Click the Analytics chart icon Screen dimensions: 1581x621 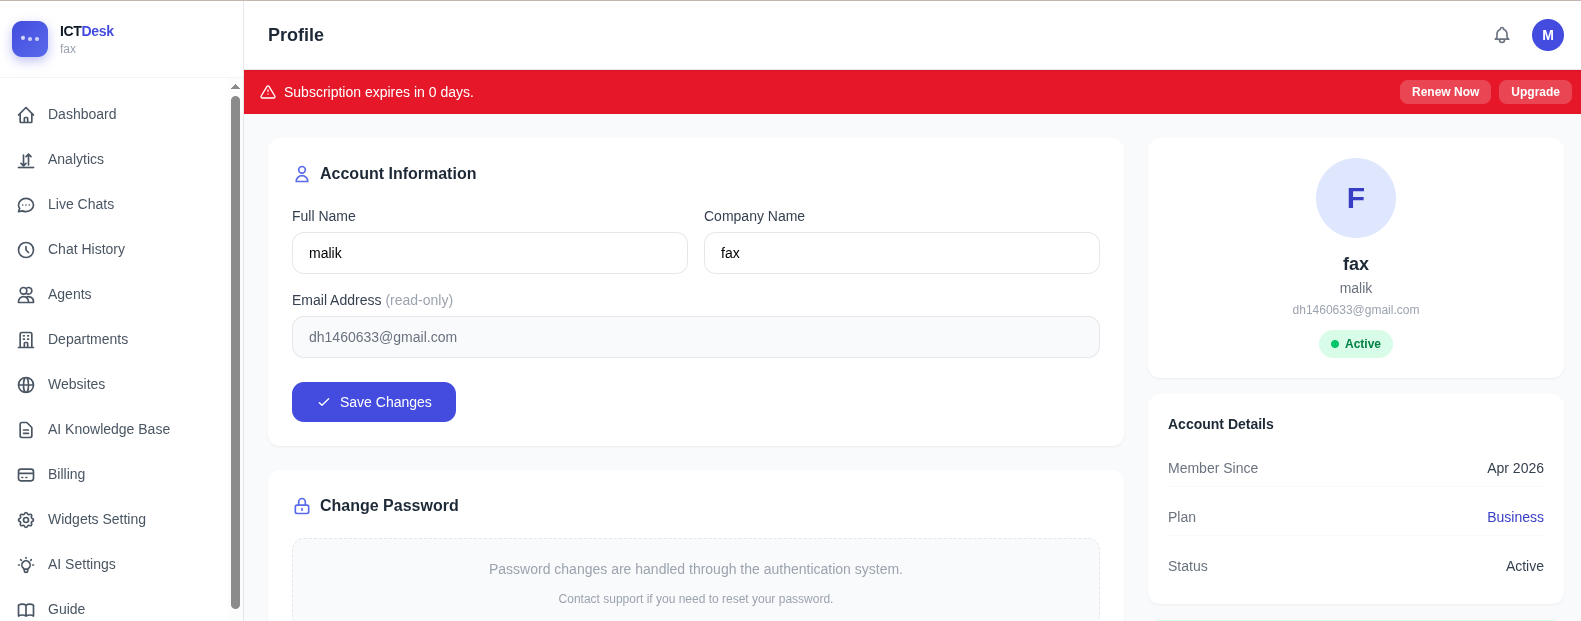tap(26, 160)
